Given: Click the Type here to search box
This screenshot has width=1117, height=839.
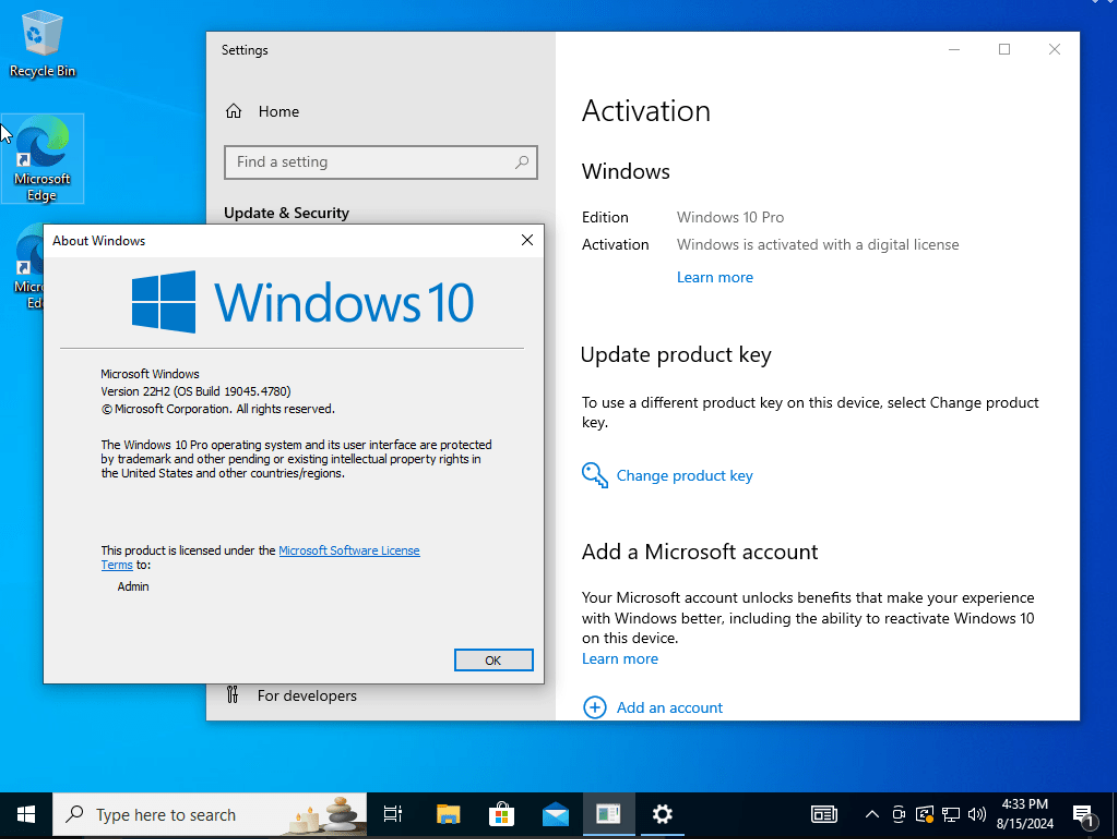Looking at the screenshot, I should (210, 815).
